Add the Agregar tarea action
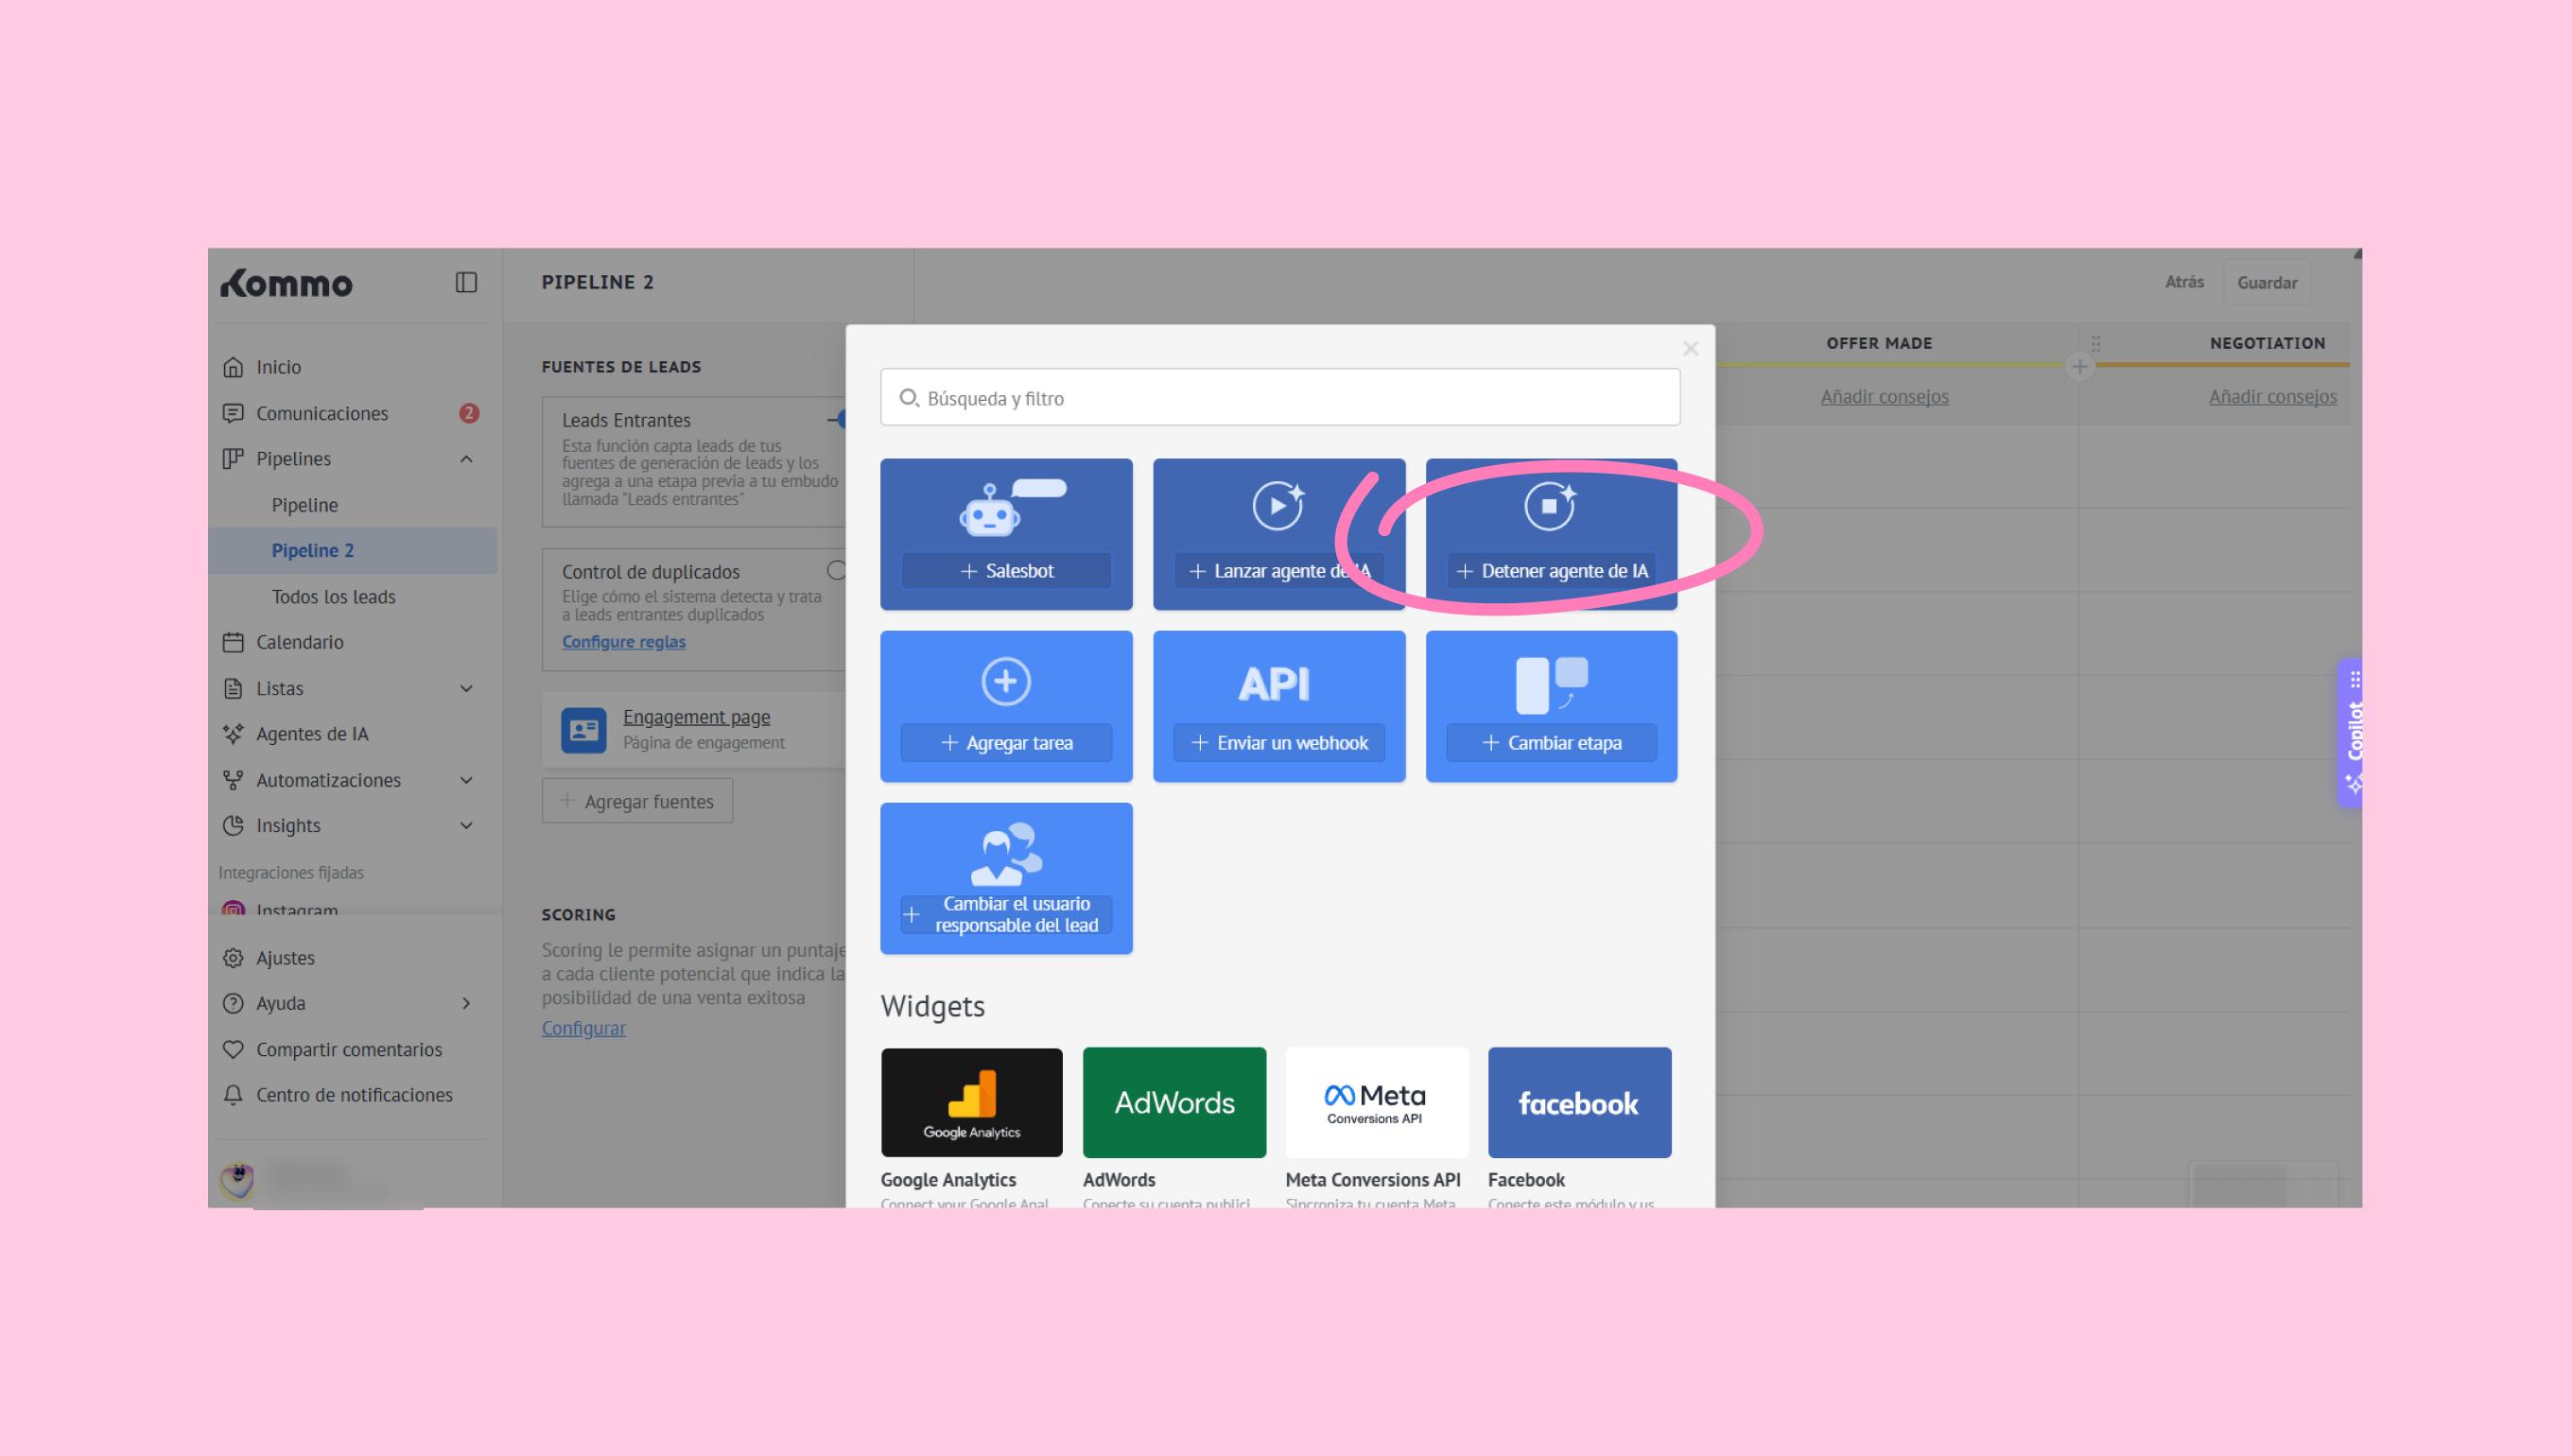 1006,706
